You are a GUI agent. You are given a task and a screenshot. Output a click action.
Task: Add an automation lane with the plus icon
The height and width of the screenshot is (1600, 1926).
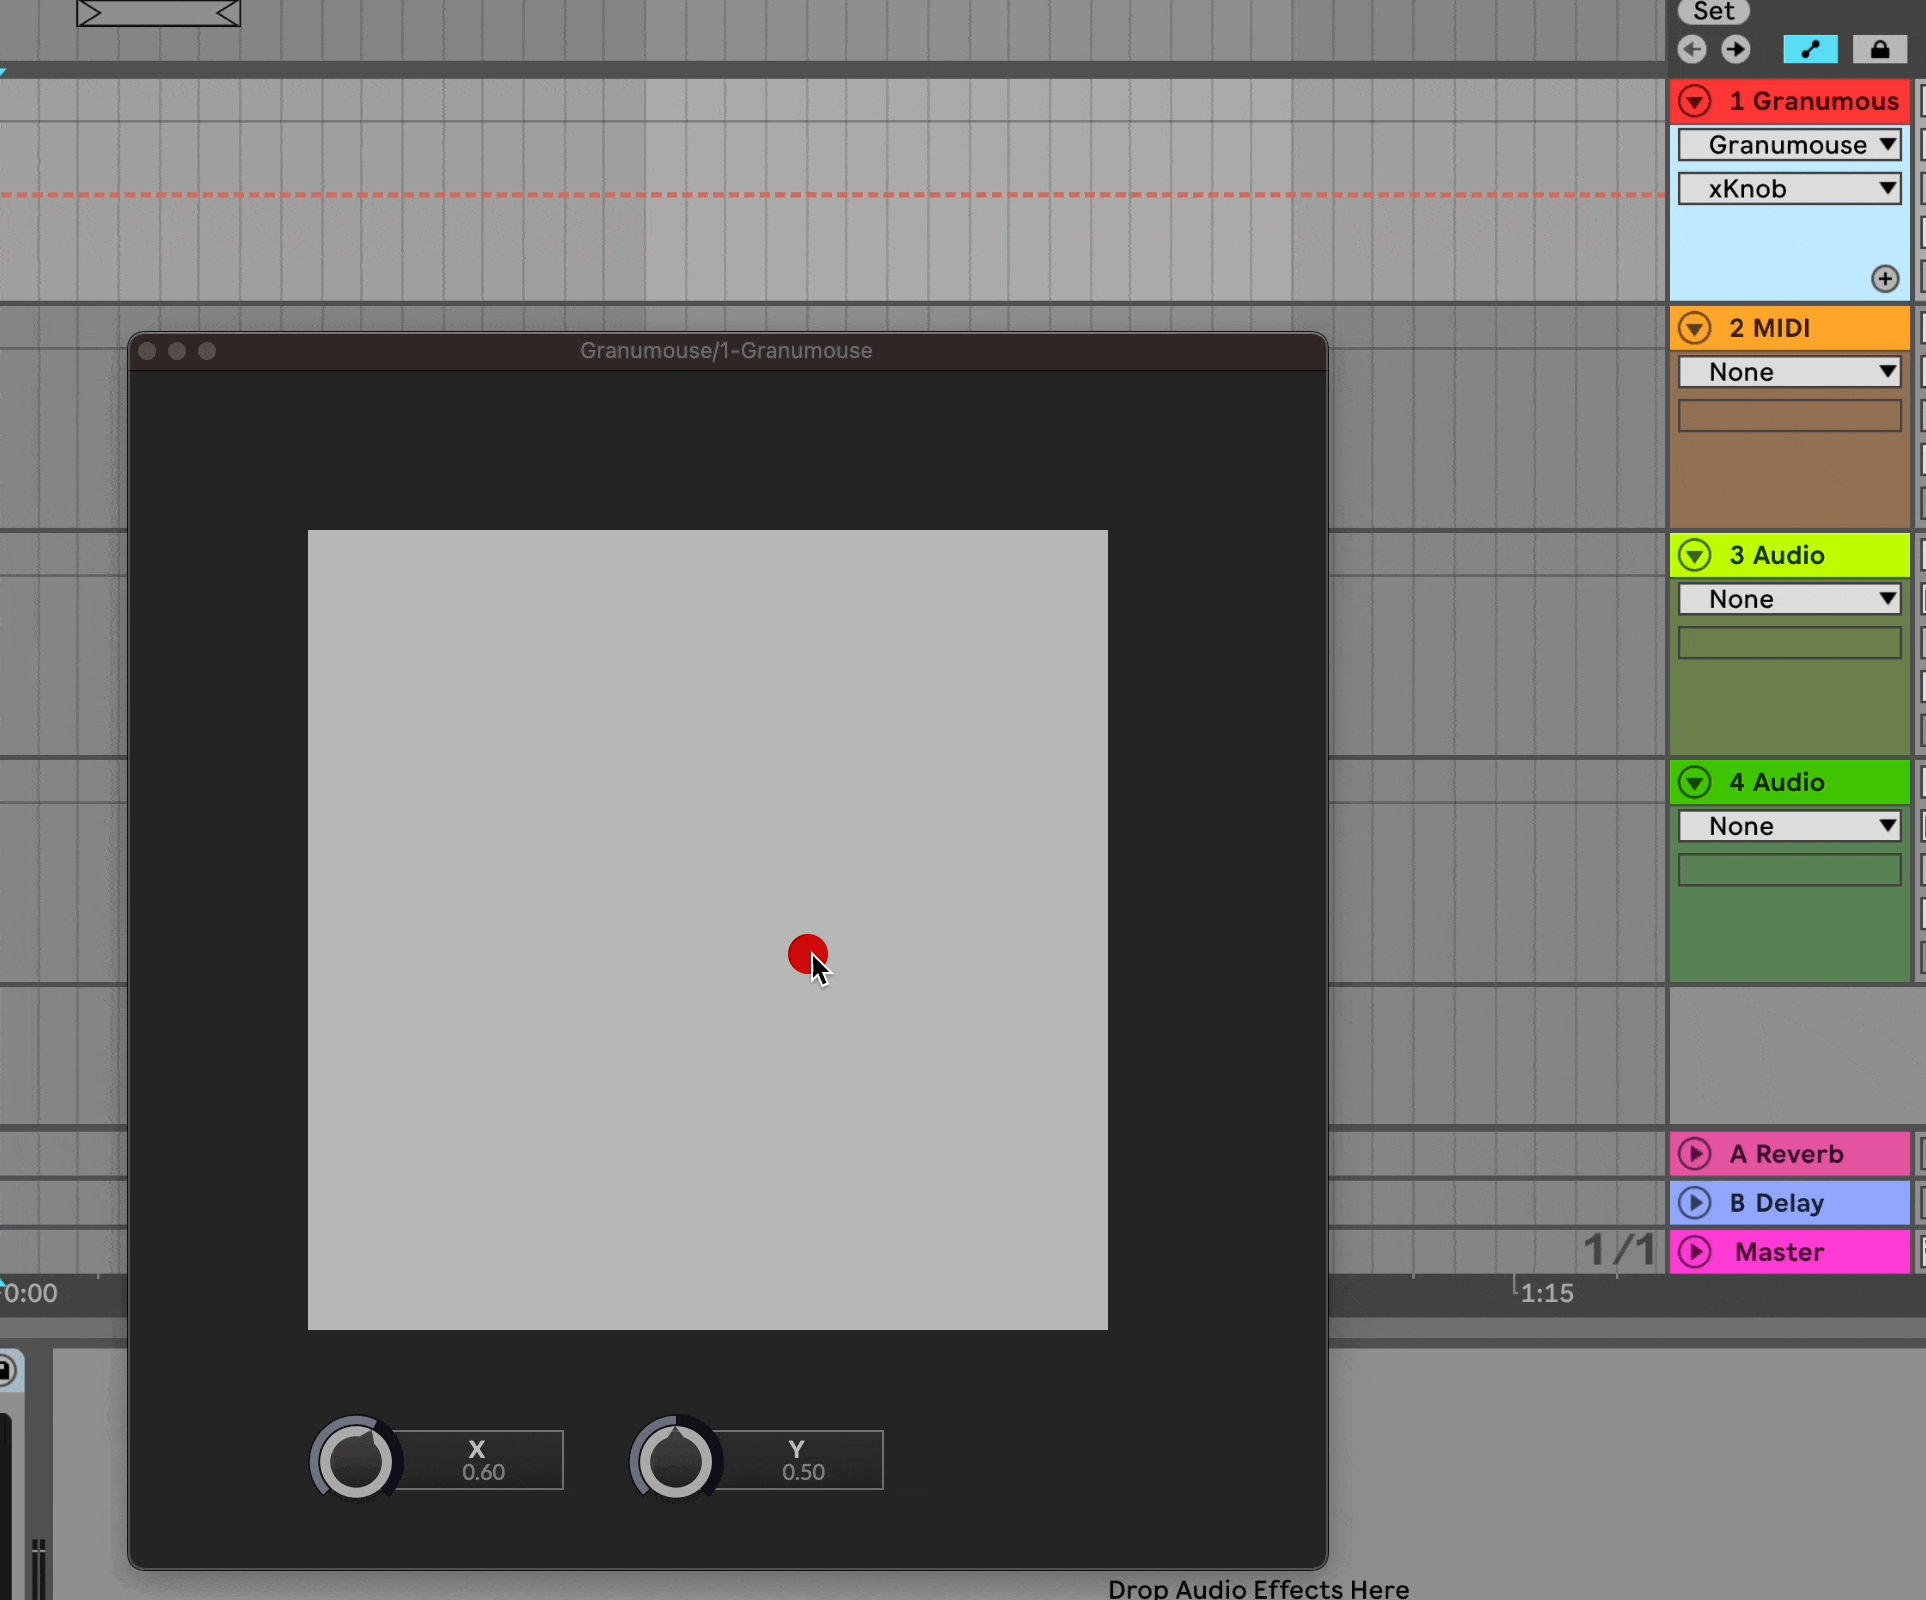1885,279
